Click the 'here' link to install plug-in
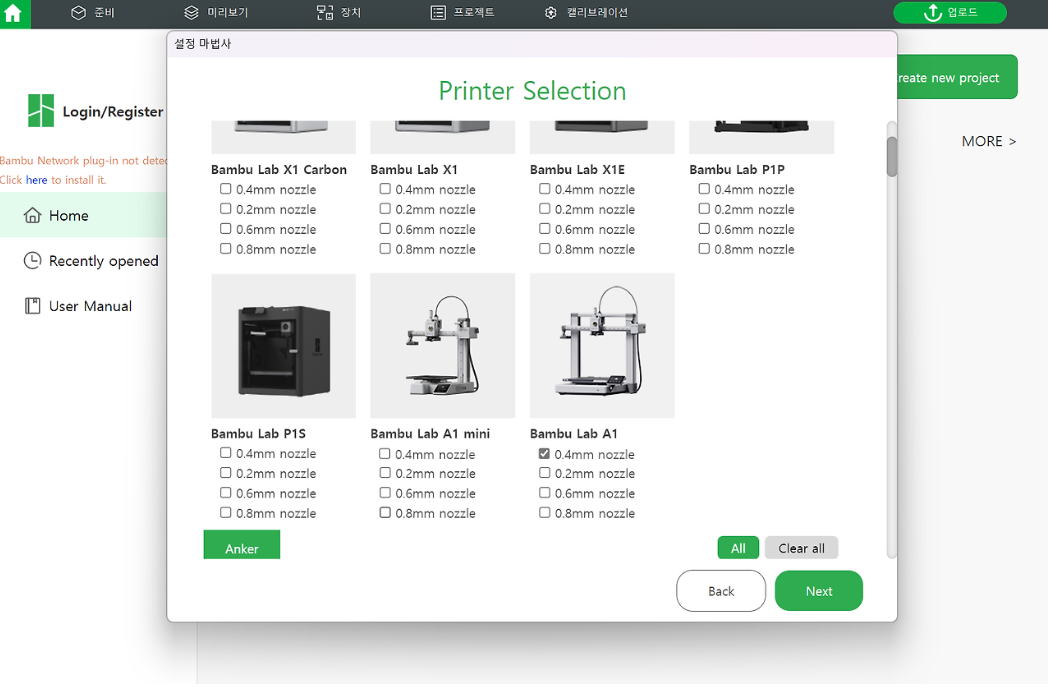The height and width of the screenshot is (688, 1050). tap(36, 180)
